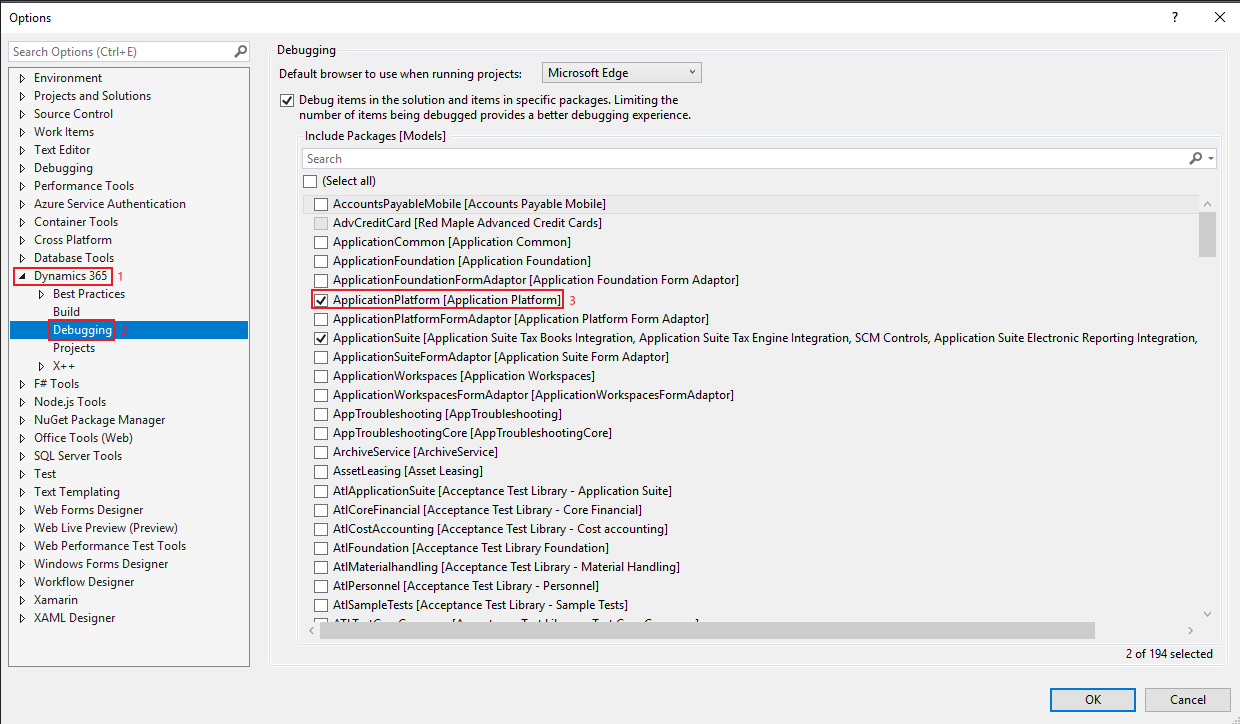This screenshot has height=724, width=1240.
Task: Select Projects under Dynamics 365
Action: (x=74, y=348)
